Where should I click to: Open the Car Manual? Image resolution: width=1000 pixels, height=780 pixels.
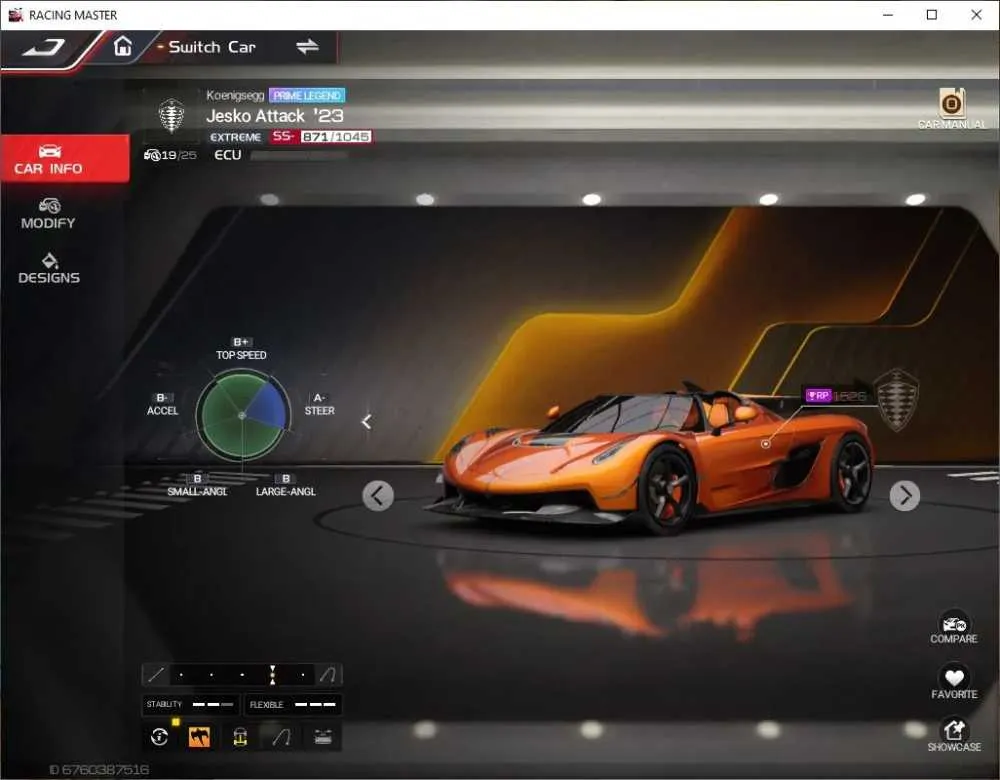(952, 108)
